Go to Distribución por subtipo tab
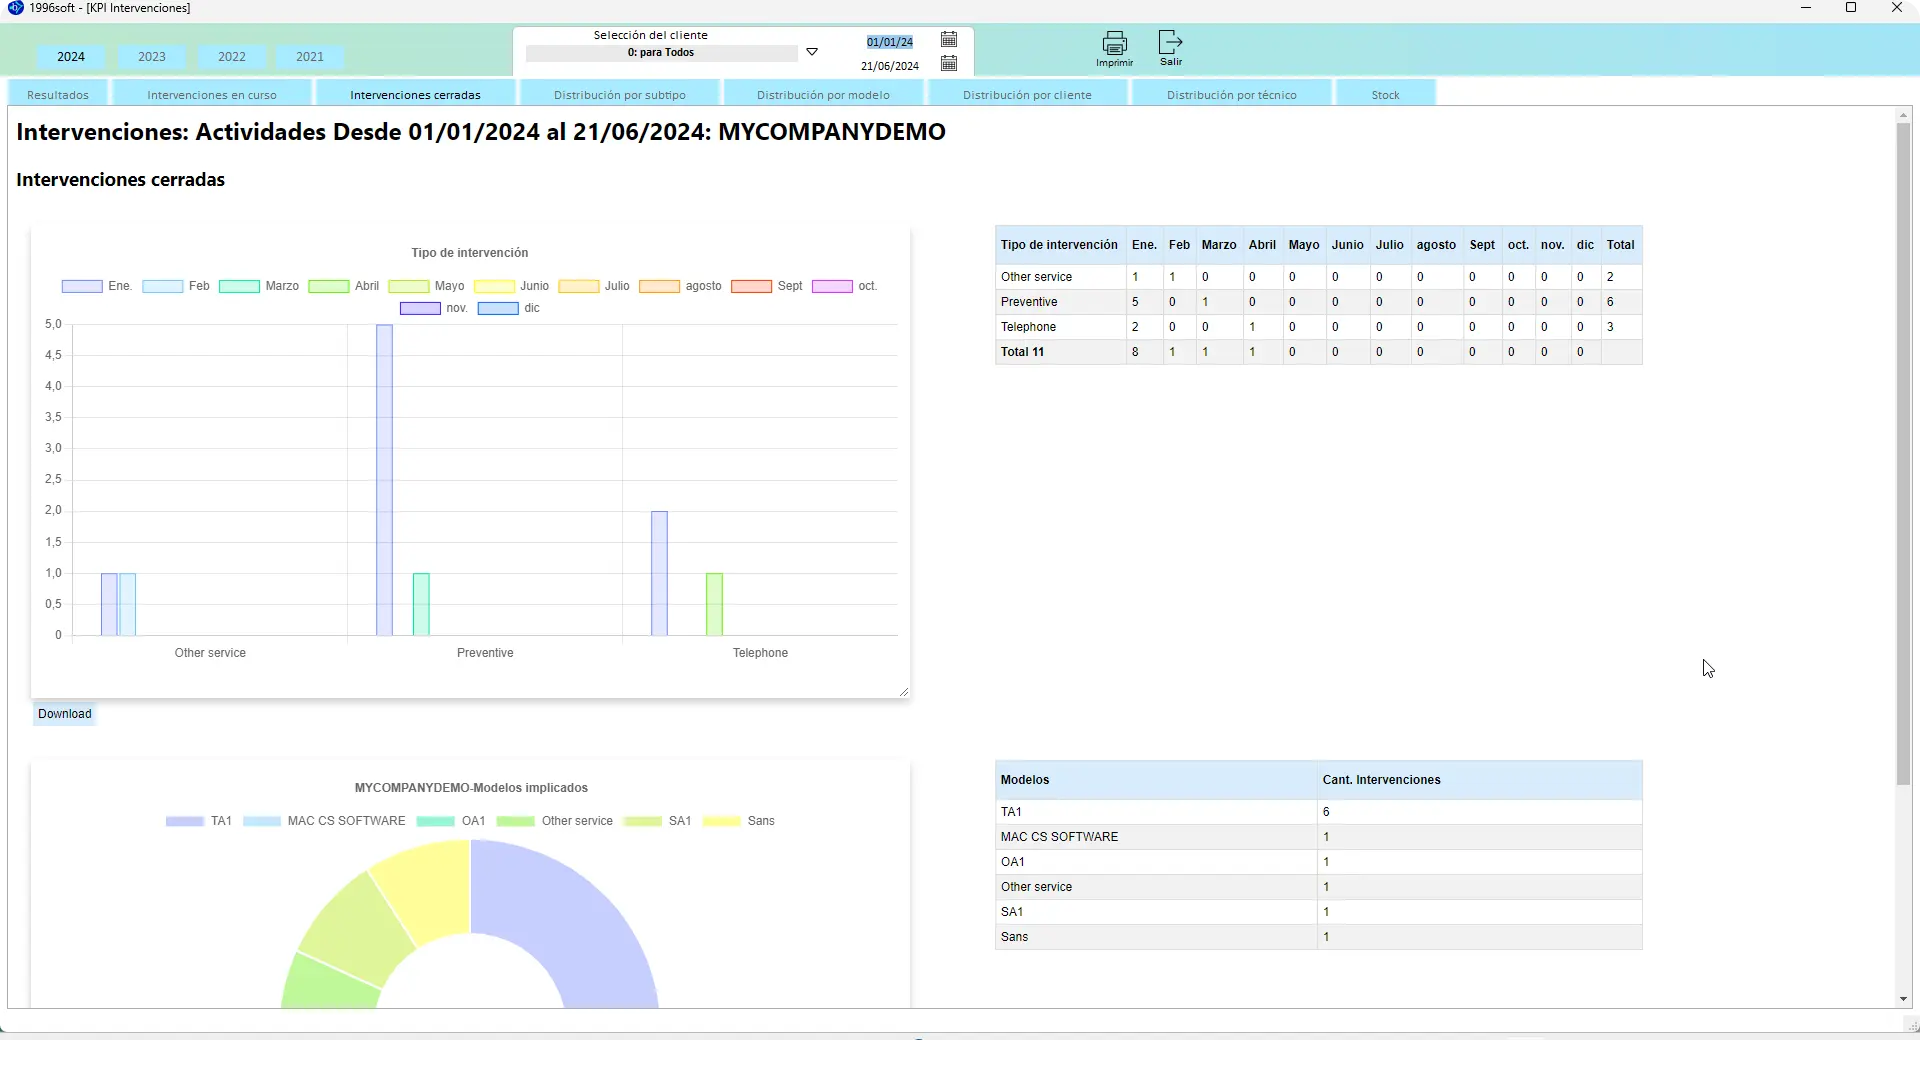The height and width of the screenshot is (1070, 1920). pos(620,95)
